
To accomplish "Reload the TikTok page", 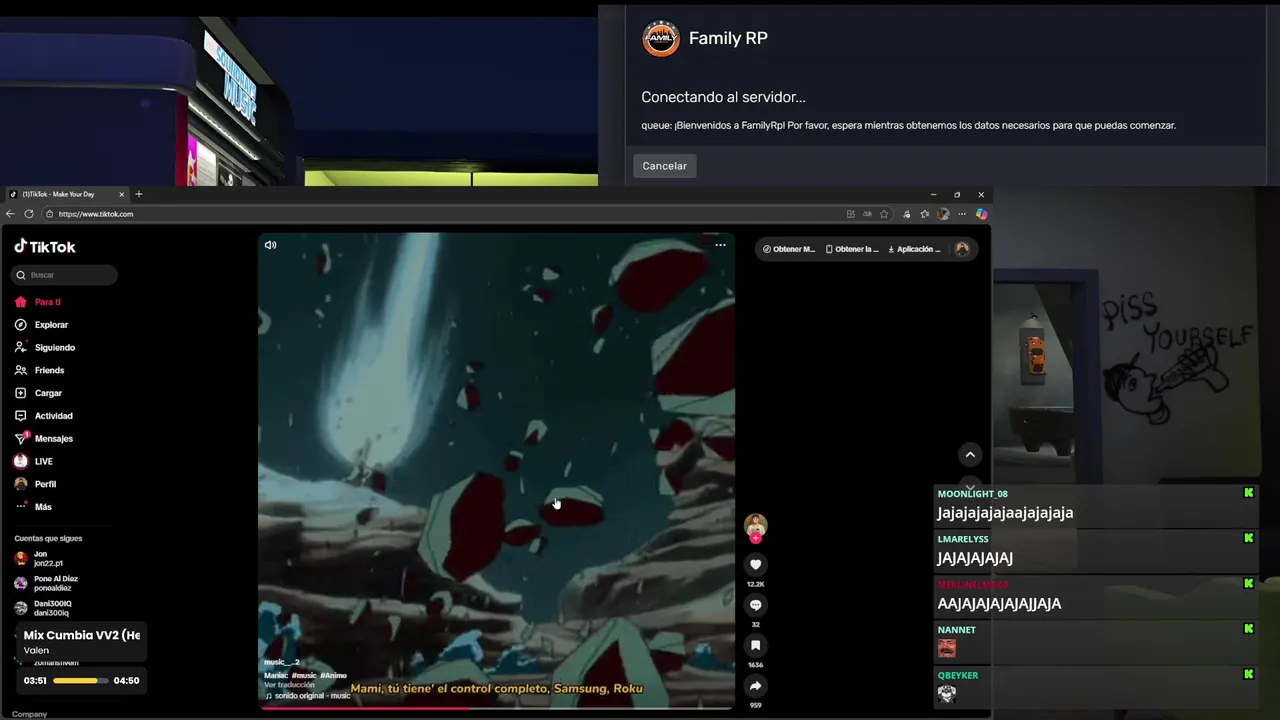I will click(x=29, y=214).
